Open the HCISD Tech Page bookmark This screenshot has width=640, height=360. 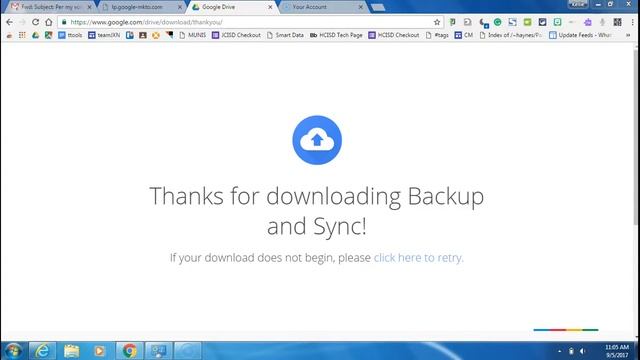tap(336, 35)
